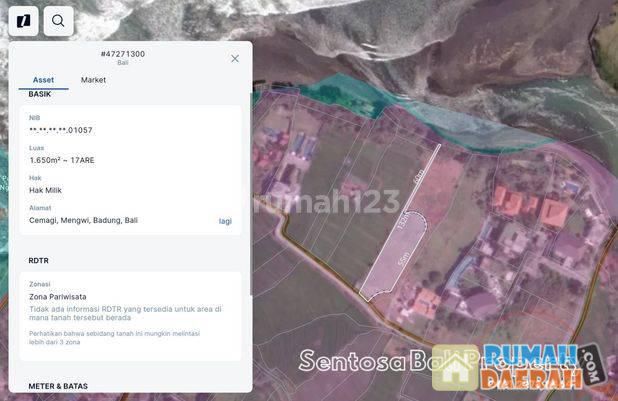Open the search magnifier tool
Image resolution: width=618 pixels, height=401 pixels.
(58, 20)
